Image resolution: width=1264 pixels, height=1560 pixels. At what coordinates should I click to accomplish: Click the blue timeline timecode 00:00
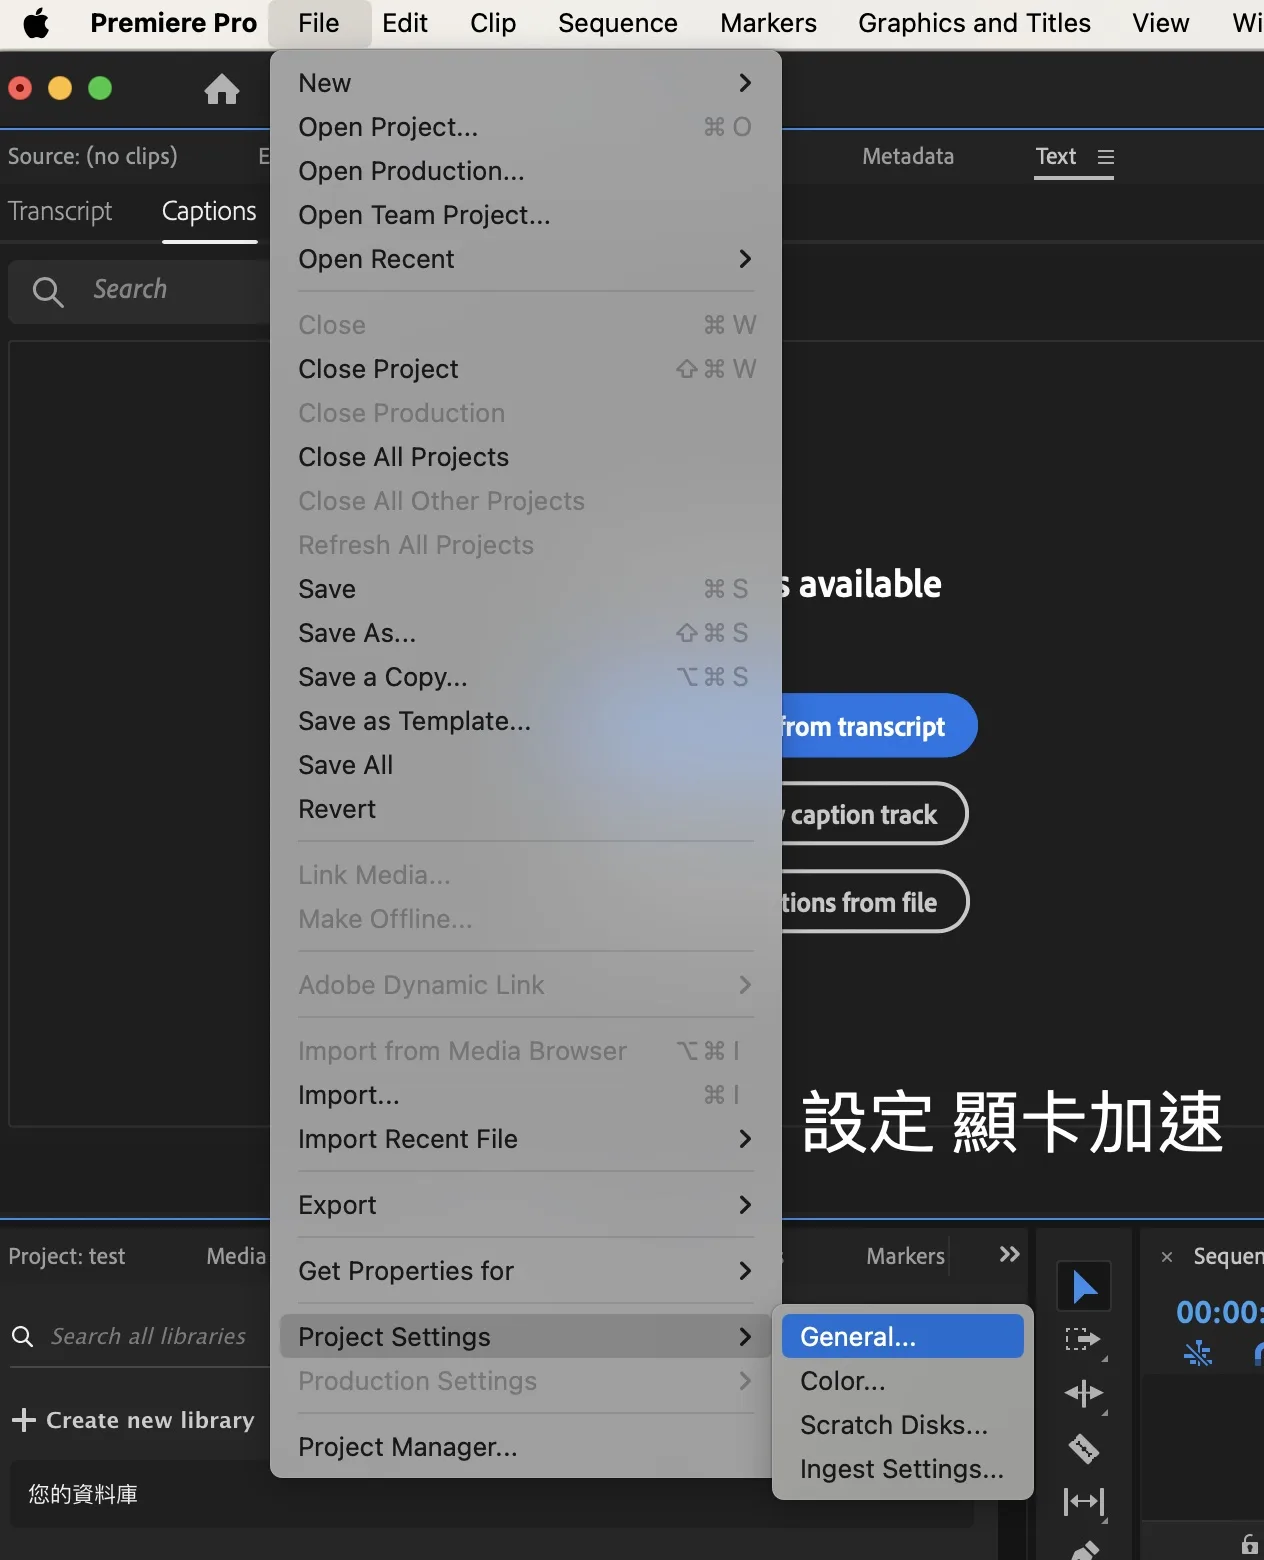[1219, 1311]
